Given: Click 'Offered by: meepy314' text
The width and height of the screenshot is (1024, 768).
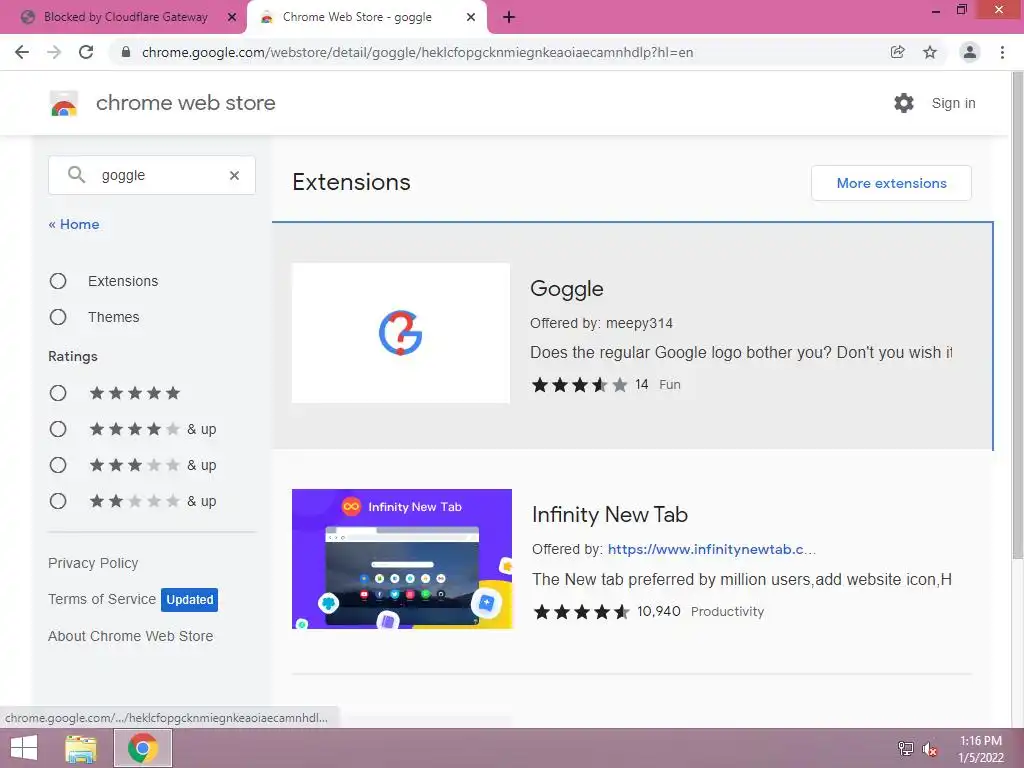Looking at the screenshot, I should click(x=601, y=323).
